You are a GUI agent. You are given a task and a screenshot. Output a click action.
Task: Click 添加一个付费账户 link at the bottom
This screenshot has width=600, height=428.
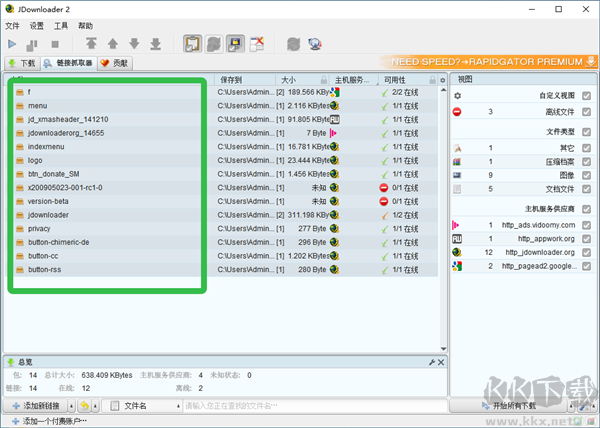pos(49,421)
